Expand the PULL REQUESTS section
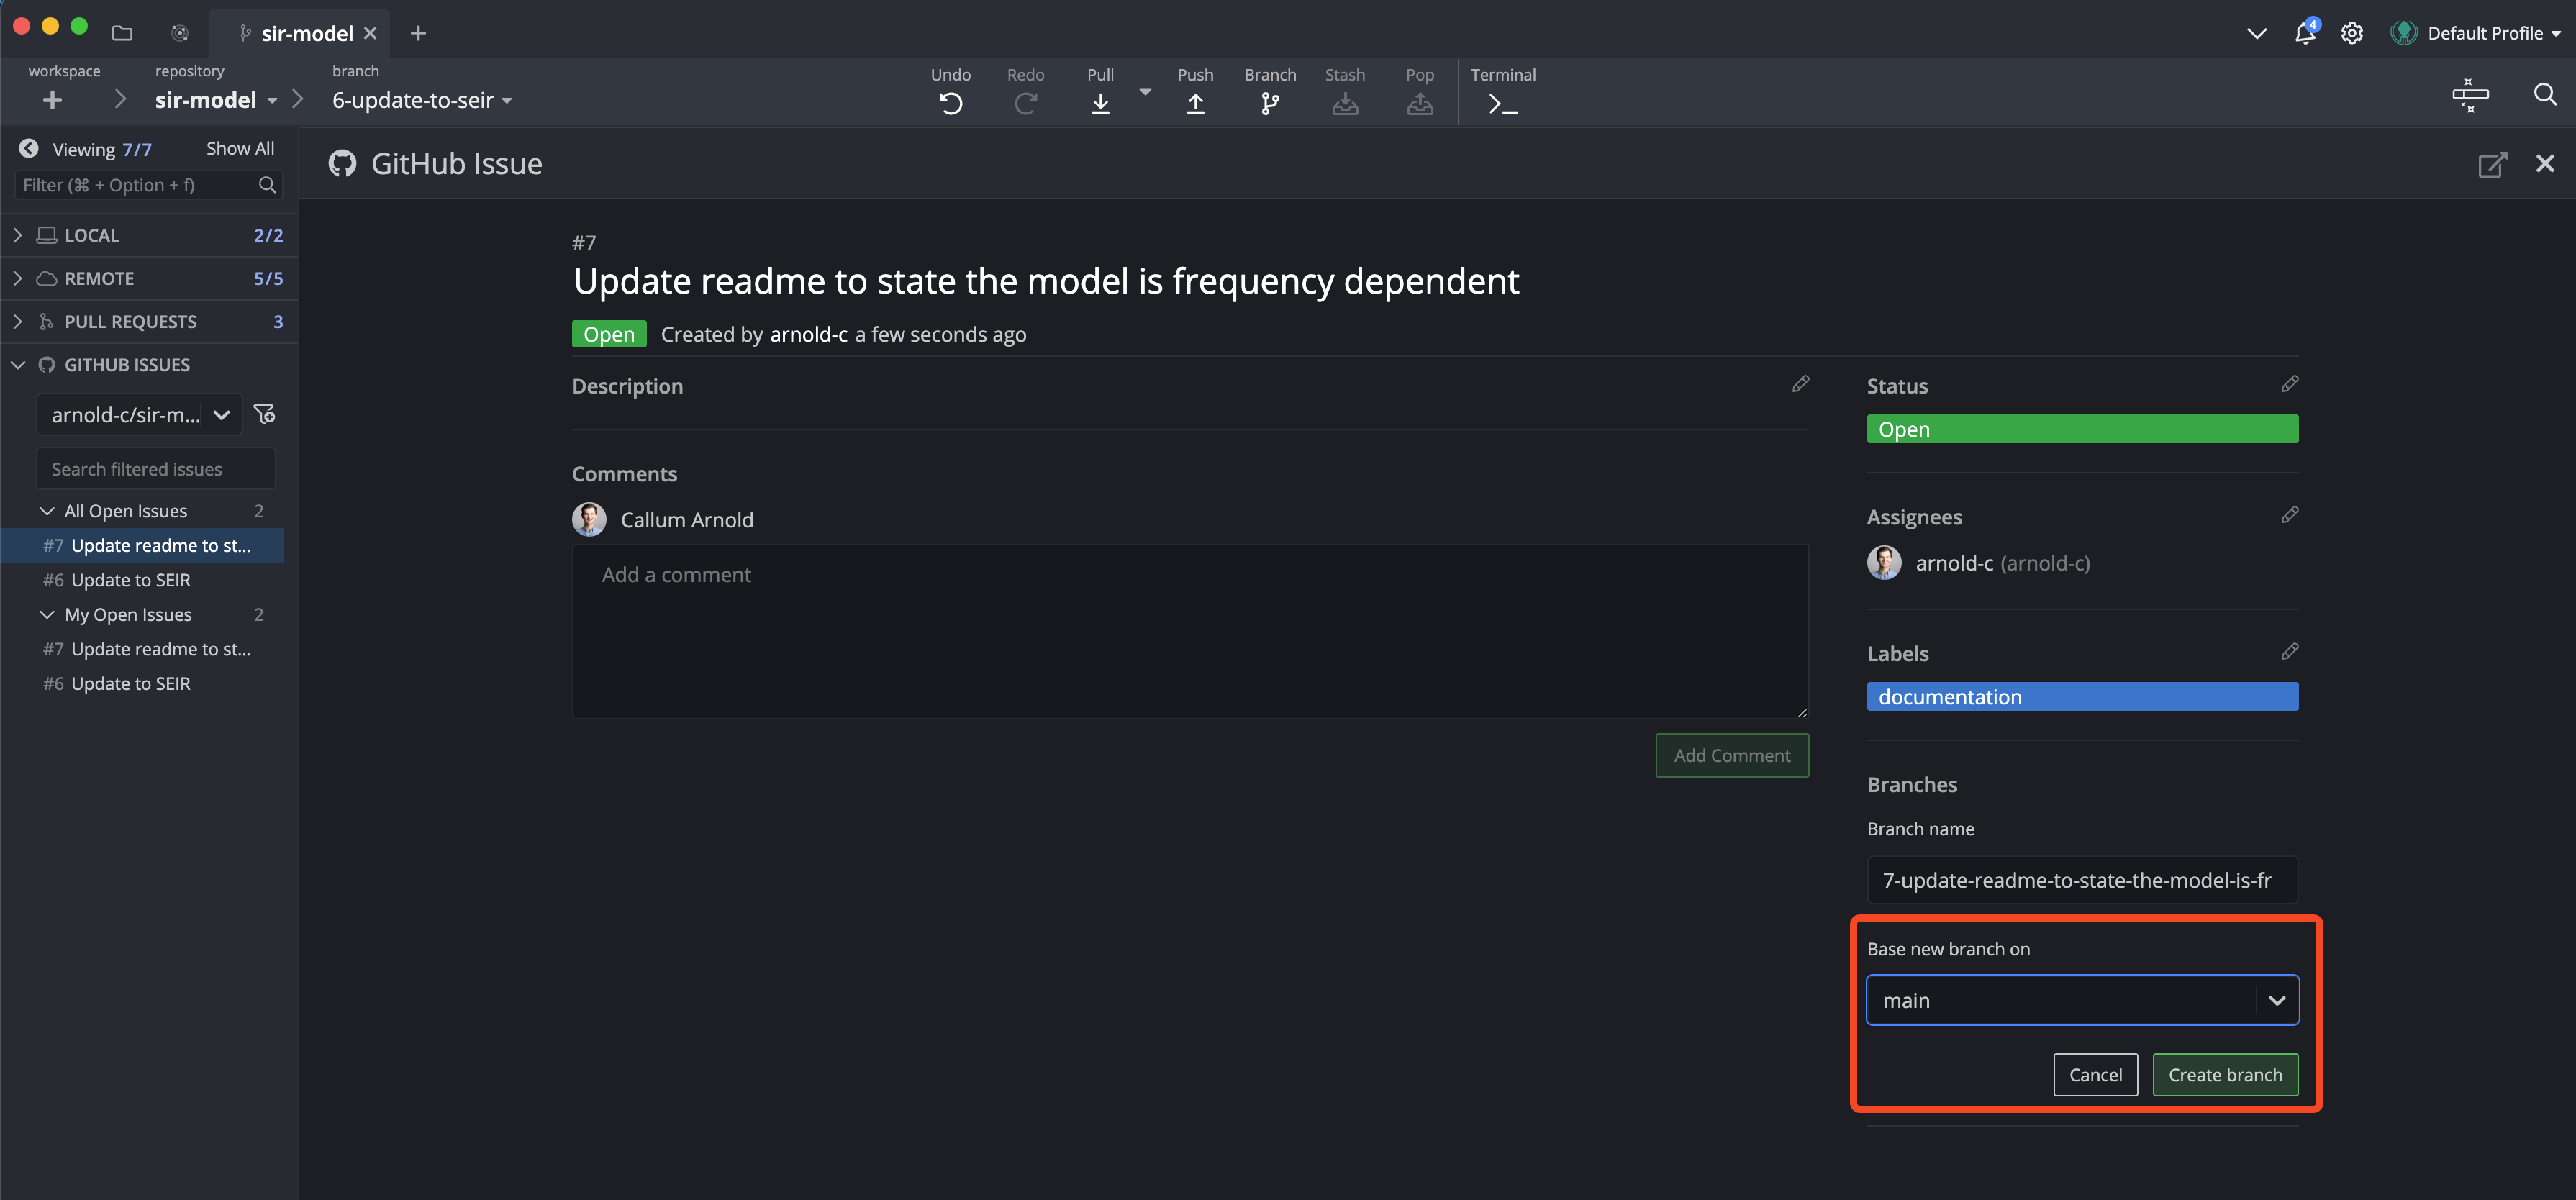 click(x=17, y=321)
